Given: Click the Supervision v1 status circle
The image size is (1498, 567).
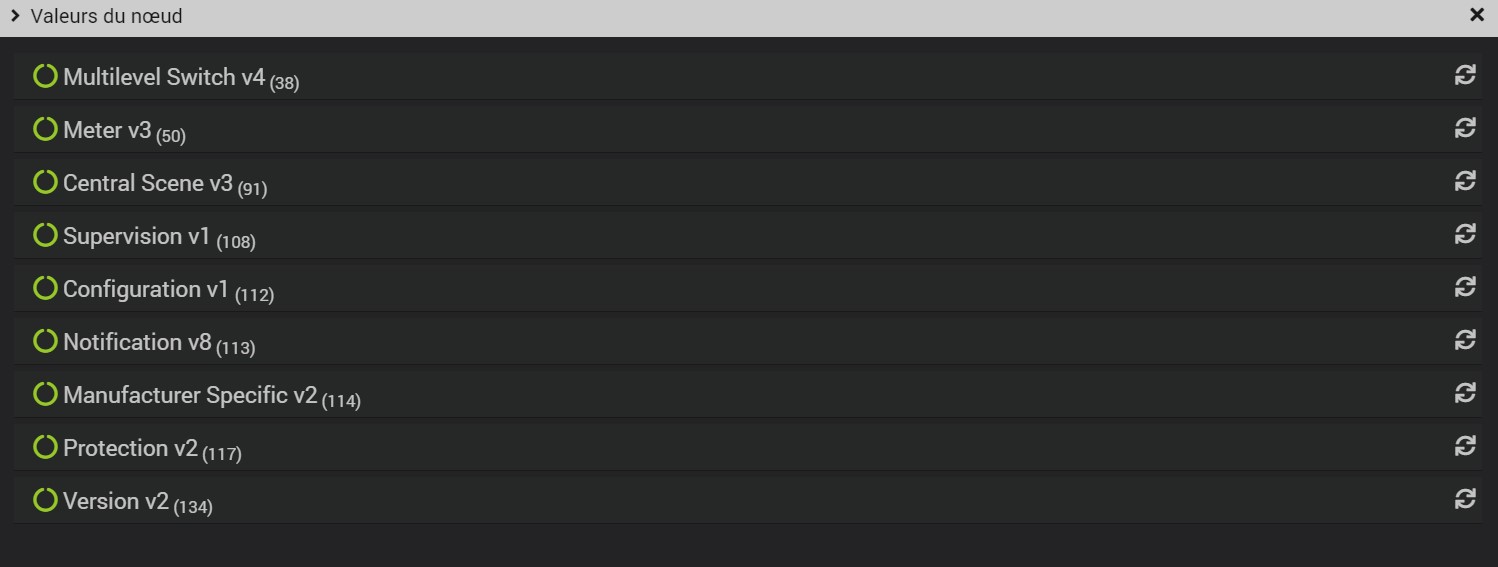Looking at the screenshot, I should click(45, 235).
